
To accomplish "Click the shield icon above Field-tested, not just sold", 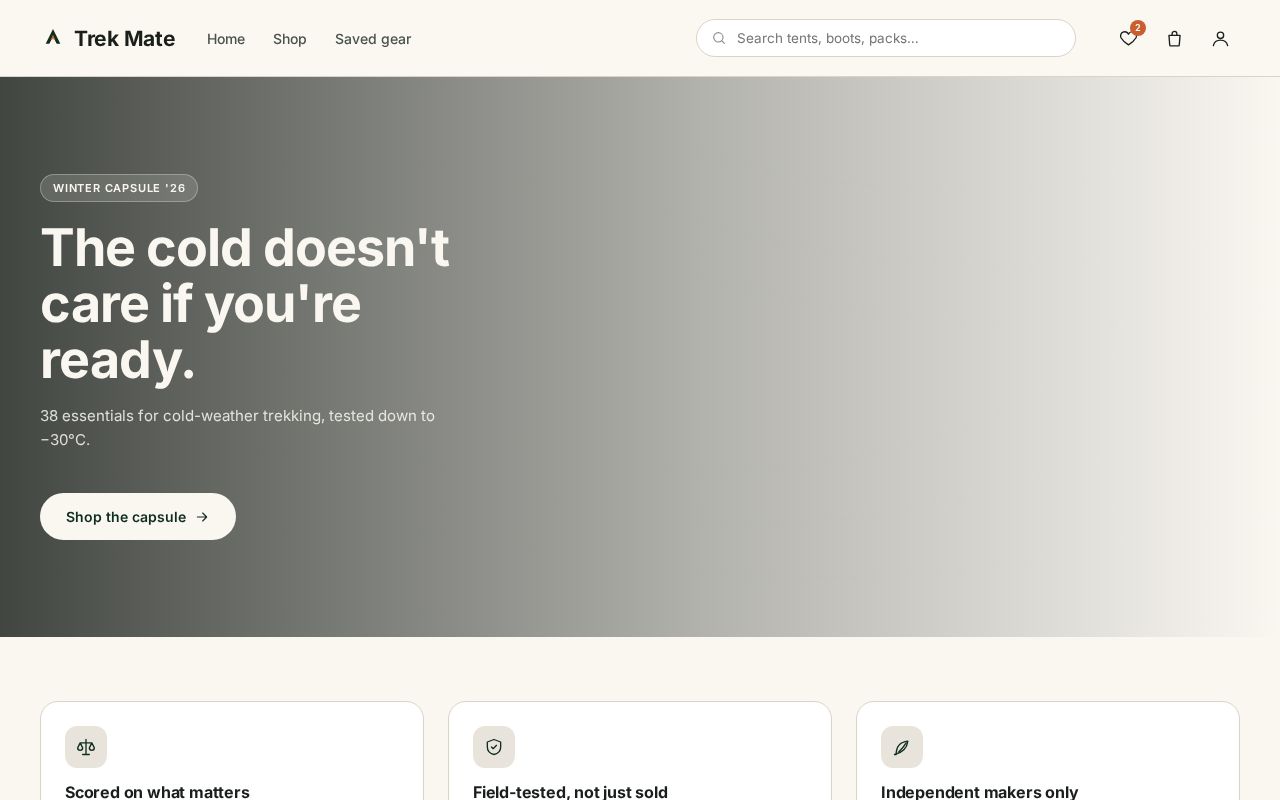I will click(x=494, y=747).
